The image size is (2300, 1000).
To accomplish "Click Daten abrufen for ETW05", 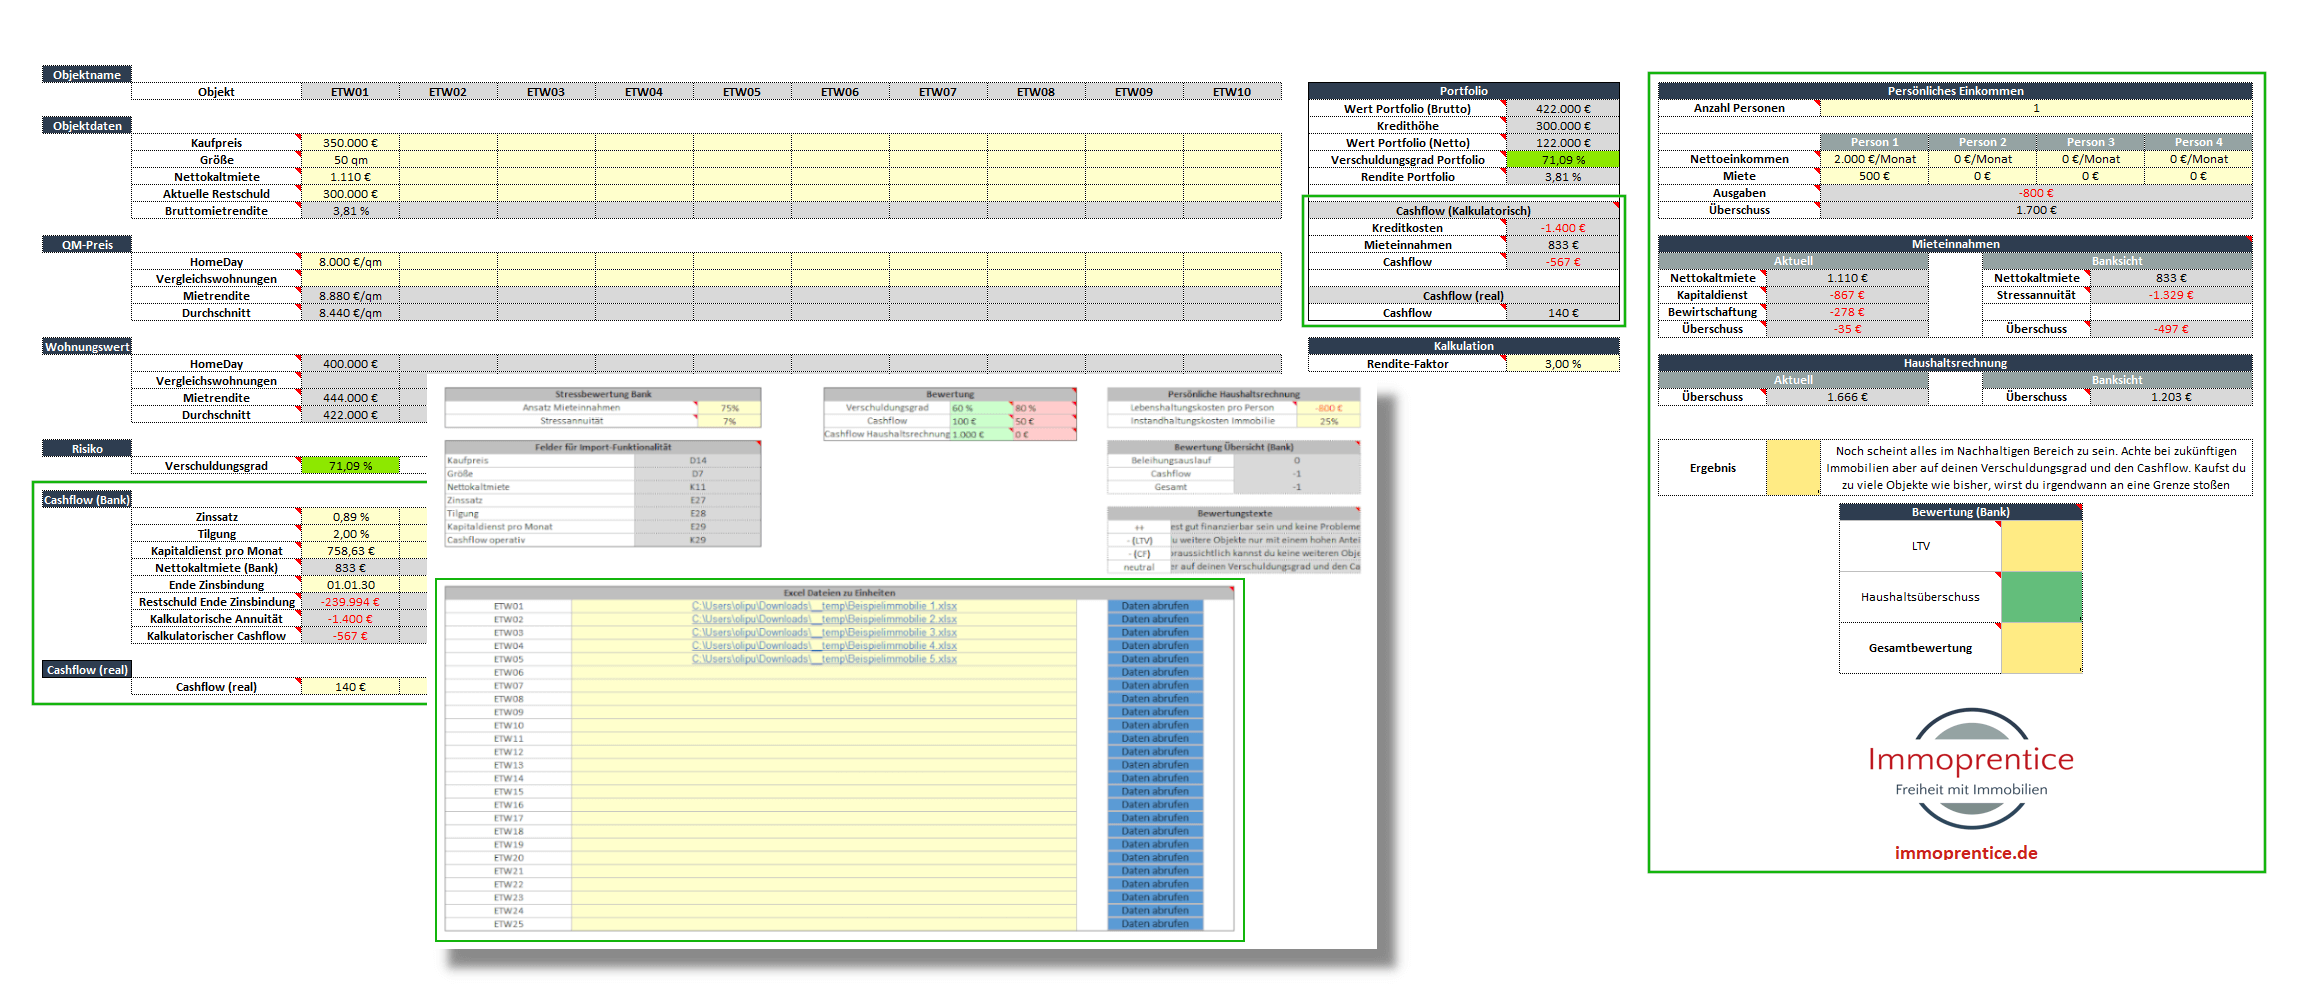I will click(x=1155, y=659).
